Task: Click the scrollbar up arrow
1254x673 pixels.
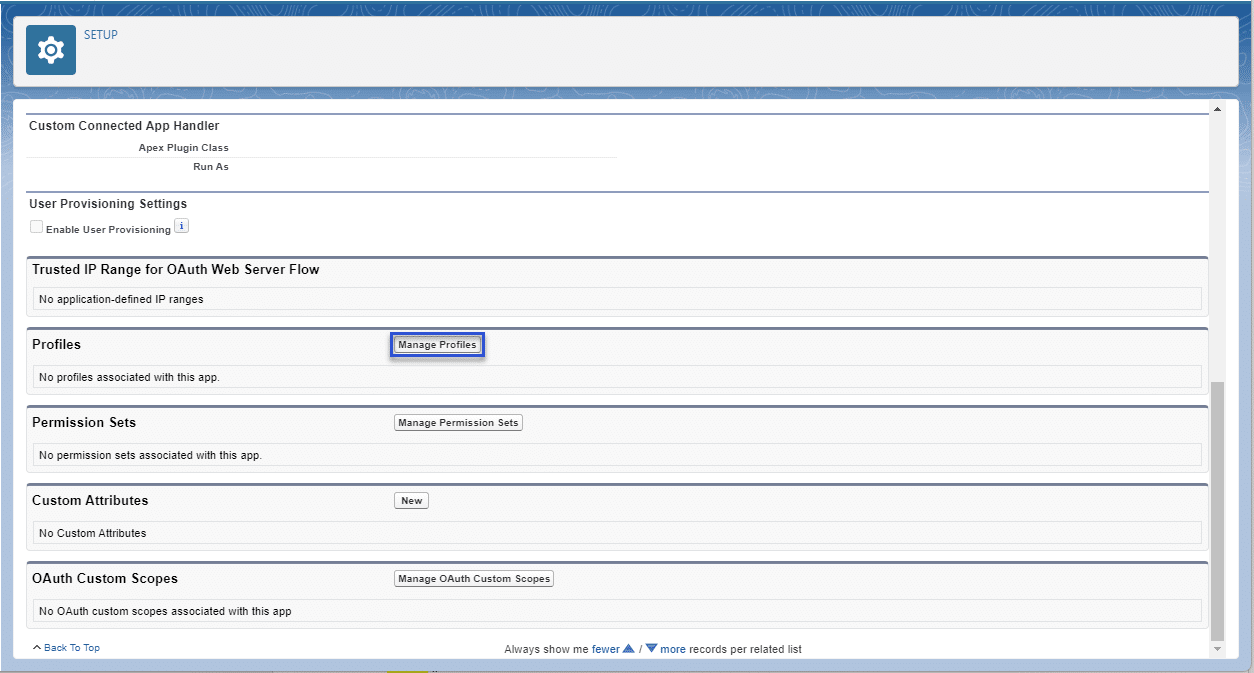Action: tap(1217, 108)
